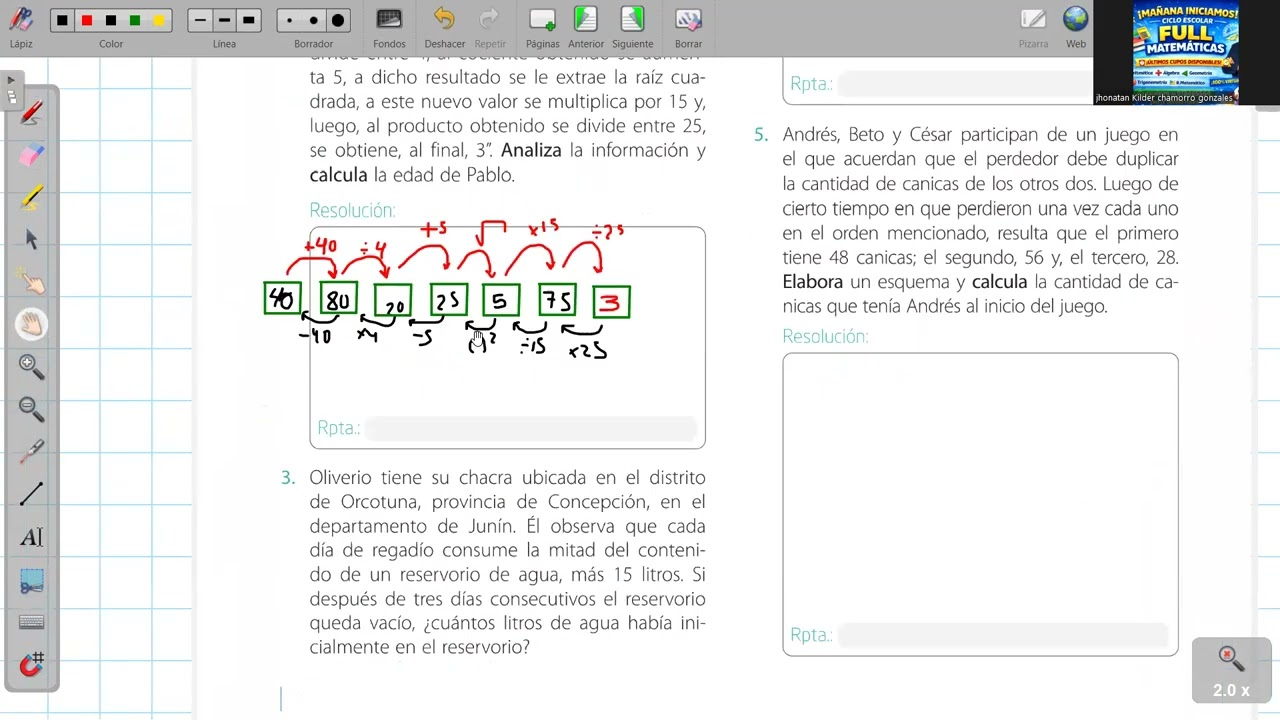The image size is (1280, 720).
Task: Select the straight line tool
Action: click(x=31, y=493)
